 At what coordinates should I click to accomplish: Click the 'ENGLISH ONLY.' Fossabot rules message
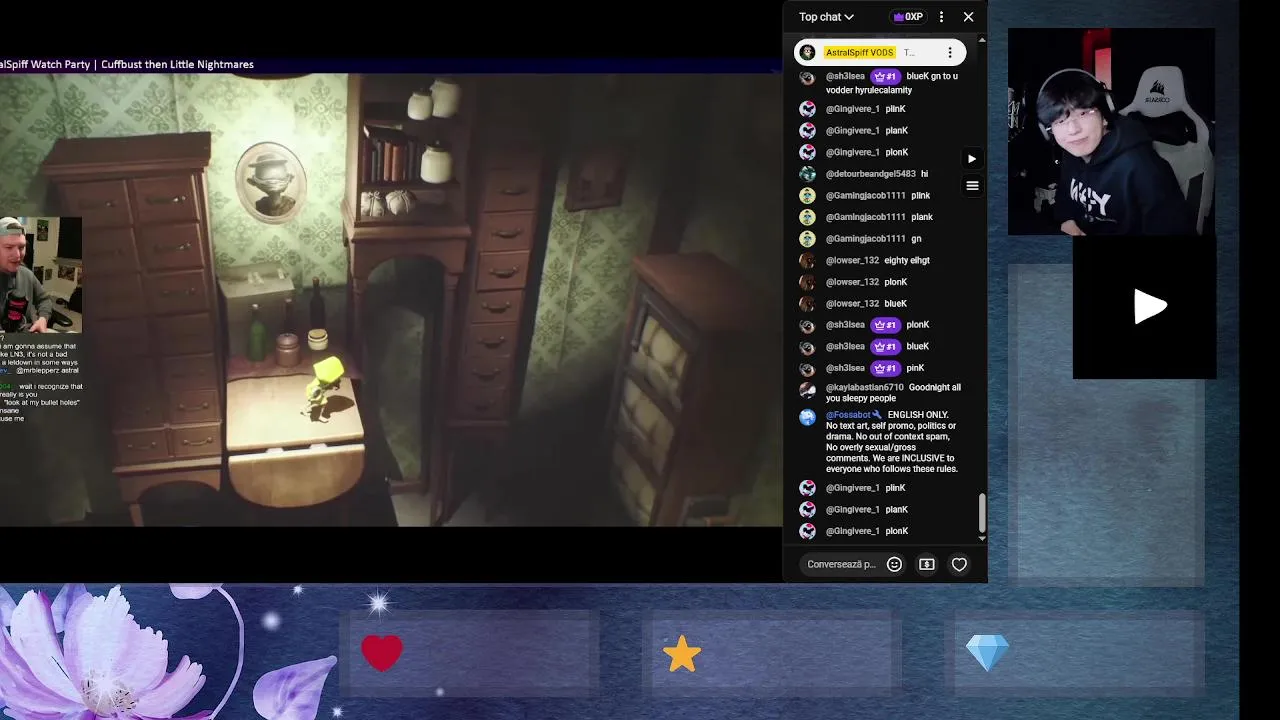891,442
